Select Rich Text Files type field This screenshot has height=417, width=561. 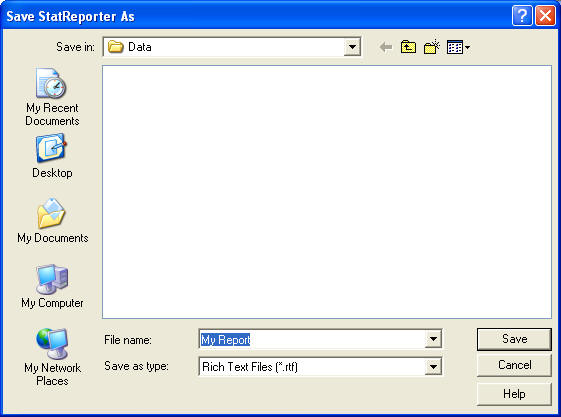click(x=312, y=367)
